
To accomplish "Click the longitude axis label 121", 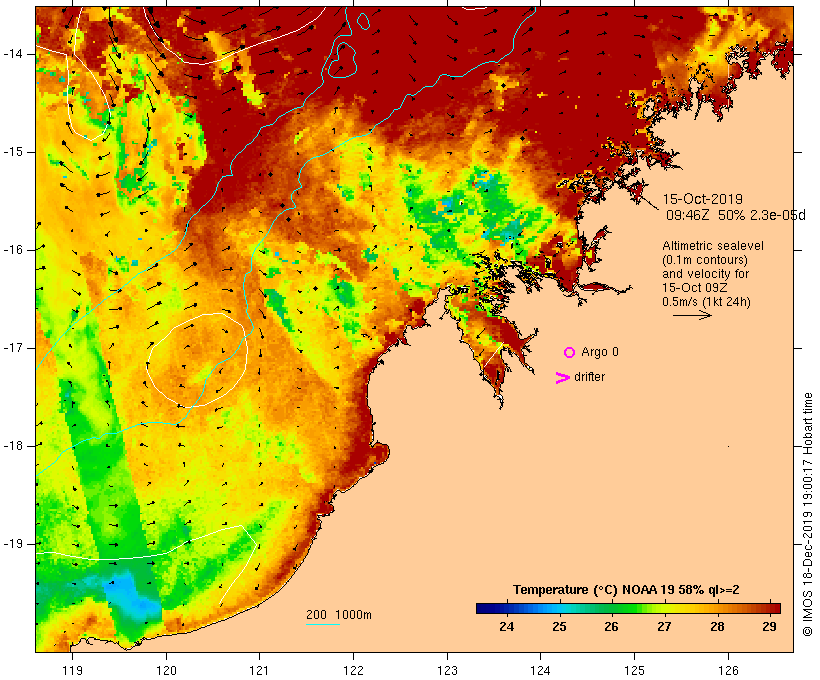I will click(259, 670).
